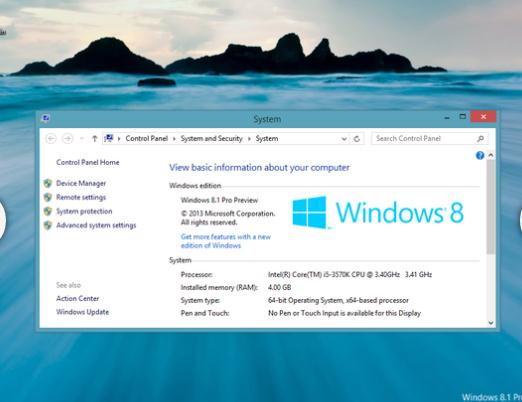Click the Windows 8 logo image
Image resolution: width=522 pixels, height=402 pixels.
(x=378, y=212)
